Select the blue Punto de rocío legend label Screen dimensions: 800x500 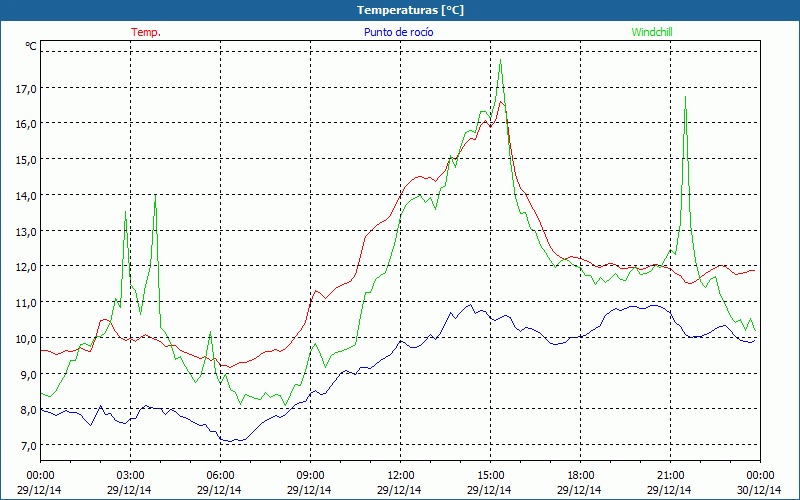coord(398,32)
